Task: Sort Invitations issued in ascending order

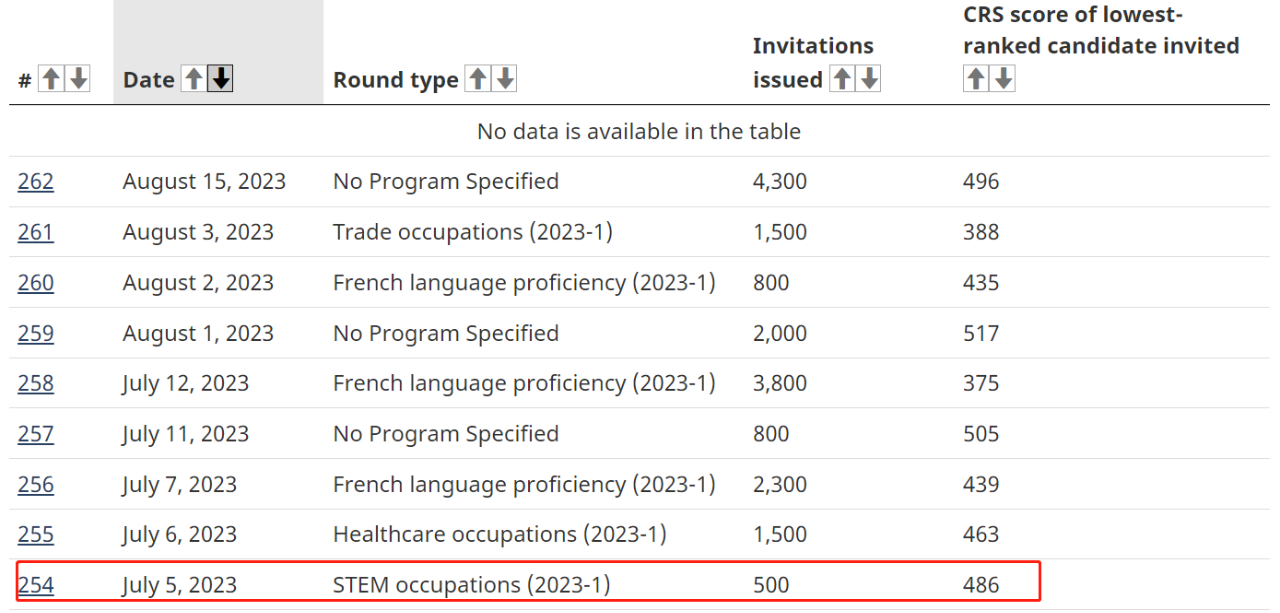Action: (x=842, y=80)
